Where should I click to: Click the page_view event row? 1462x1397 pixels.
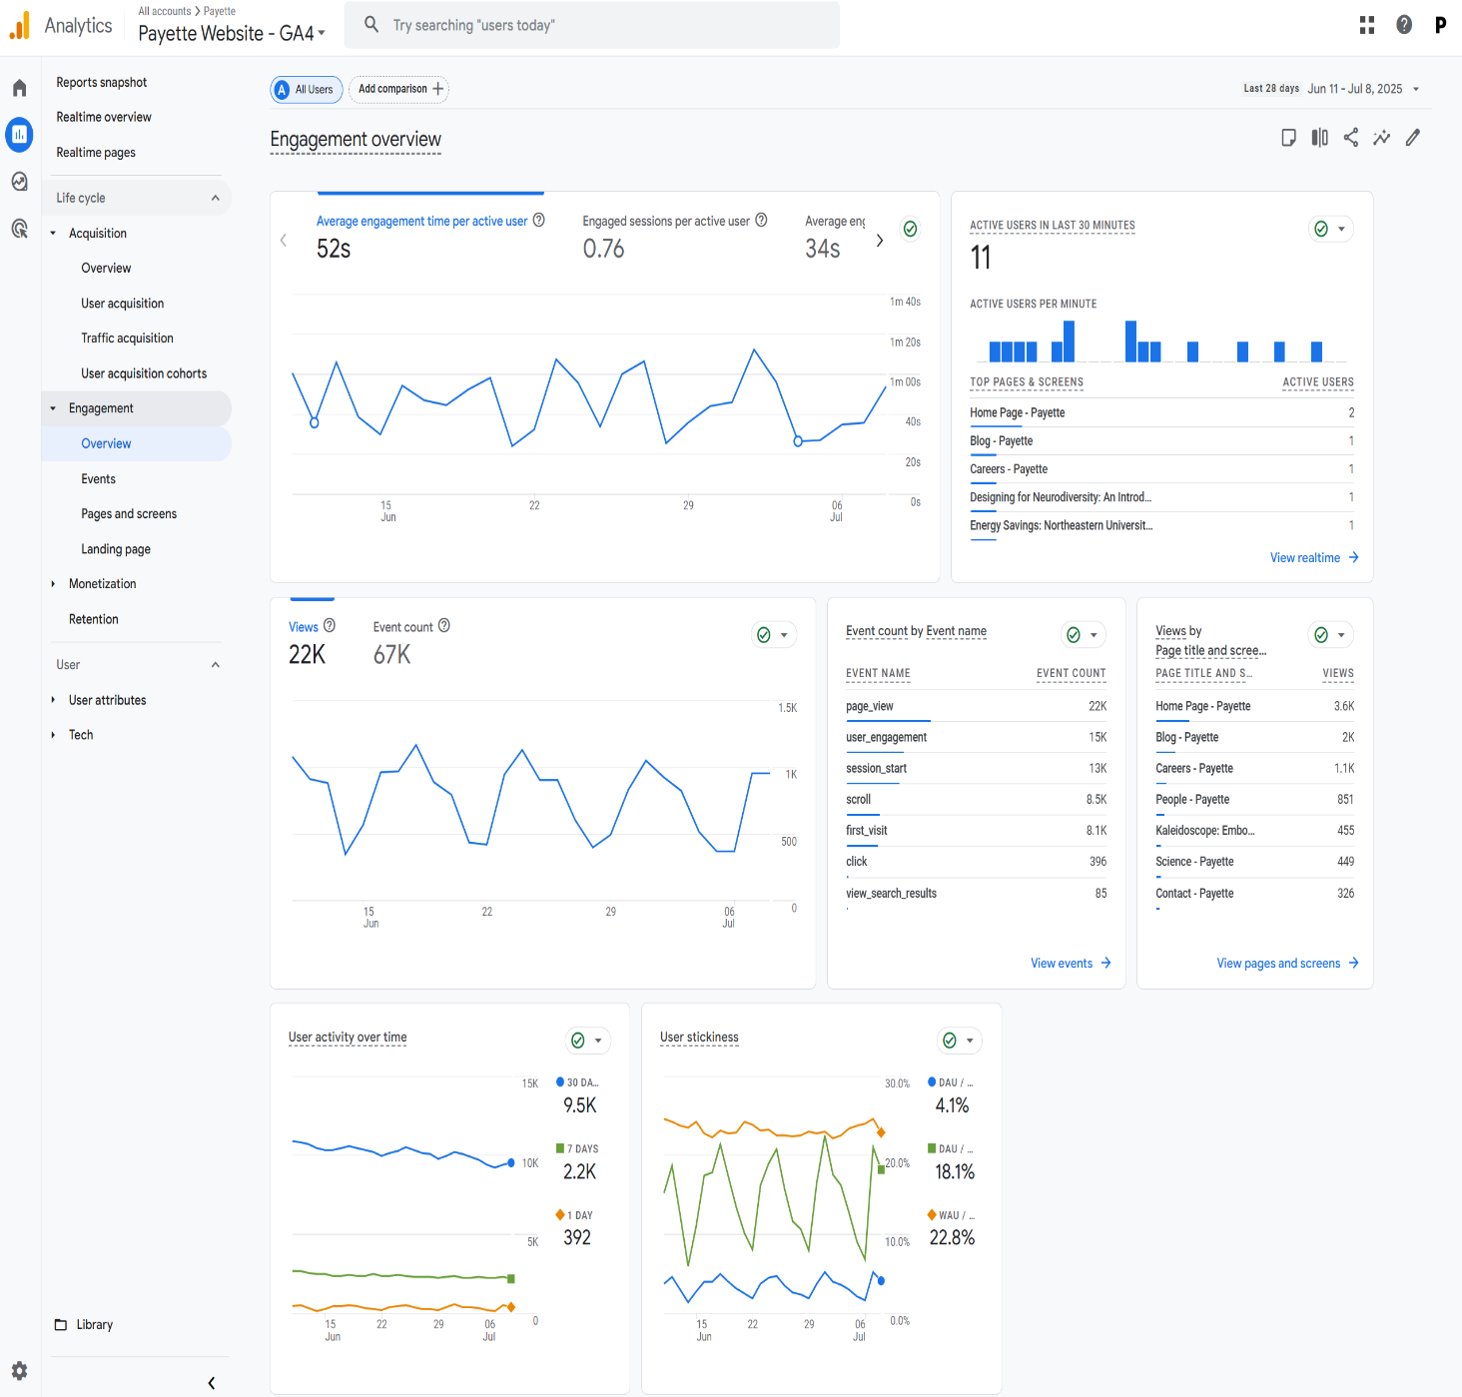(x=976, y=706)
